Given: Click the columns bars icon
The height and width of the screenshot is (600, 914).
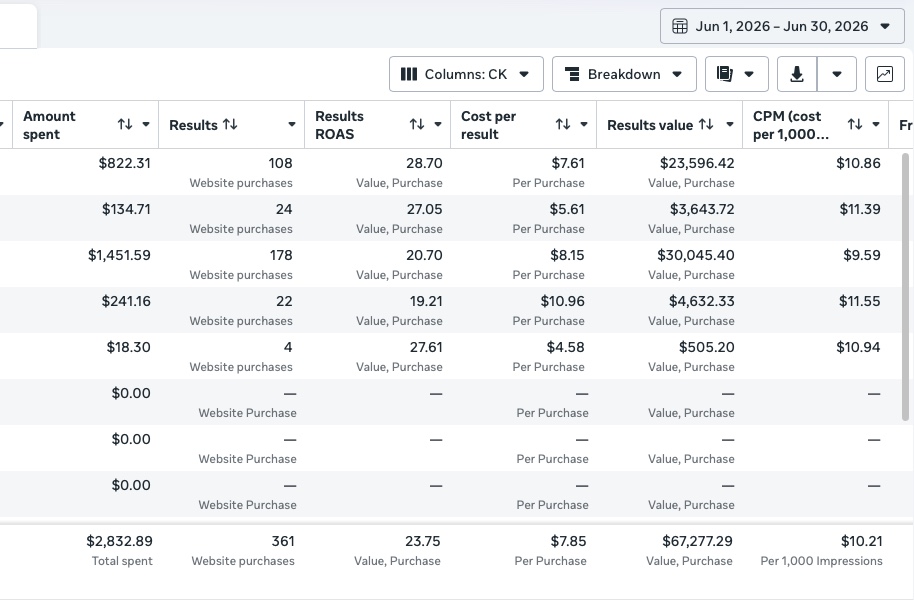Looking at the screenshot, I should 409,74.
